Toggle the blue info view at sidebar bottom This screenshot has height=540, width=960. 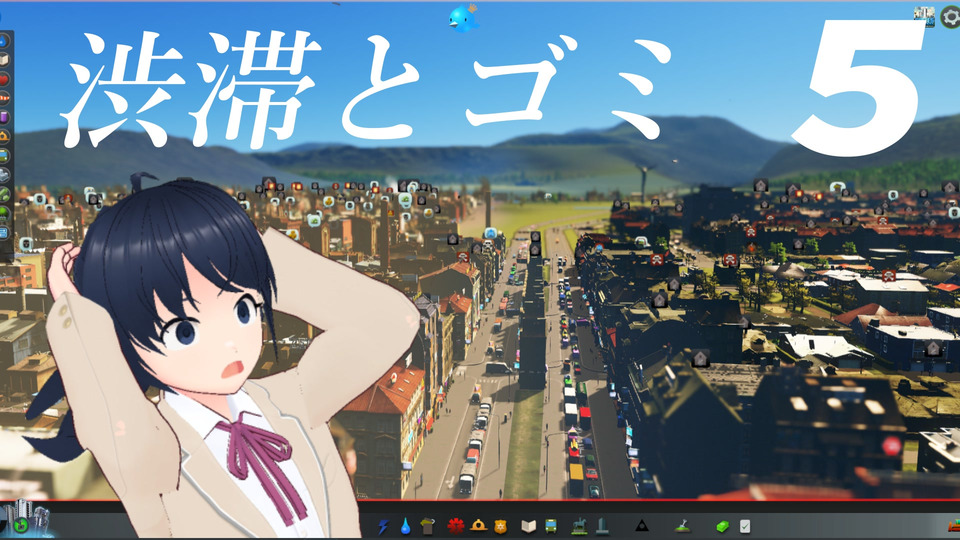(4, 233)
